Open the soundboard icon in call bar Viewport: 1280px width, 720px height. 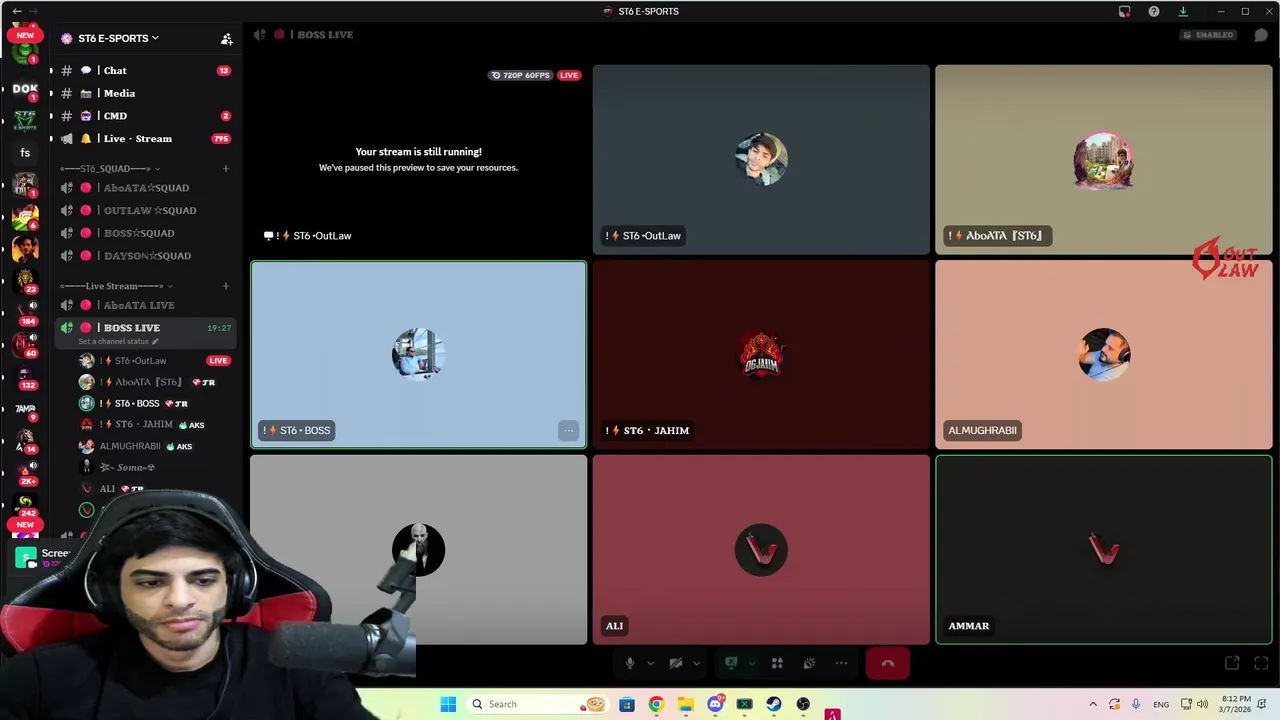(x=809, y=663)
